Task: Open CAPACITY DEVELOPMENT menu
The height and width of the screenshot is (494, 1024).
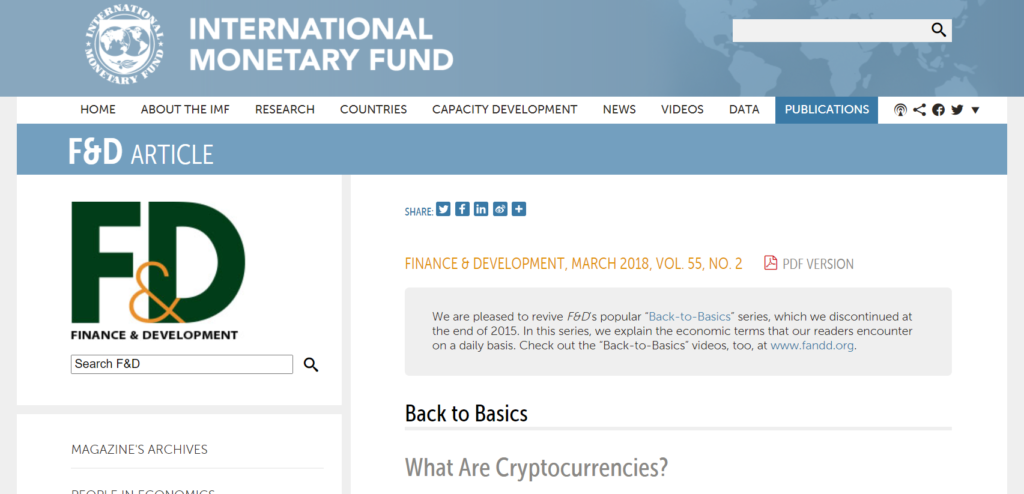Action: point(505,110)
